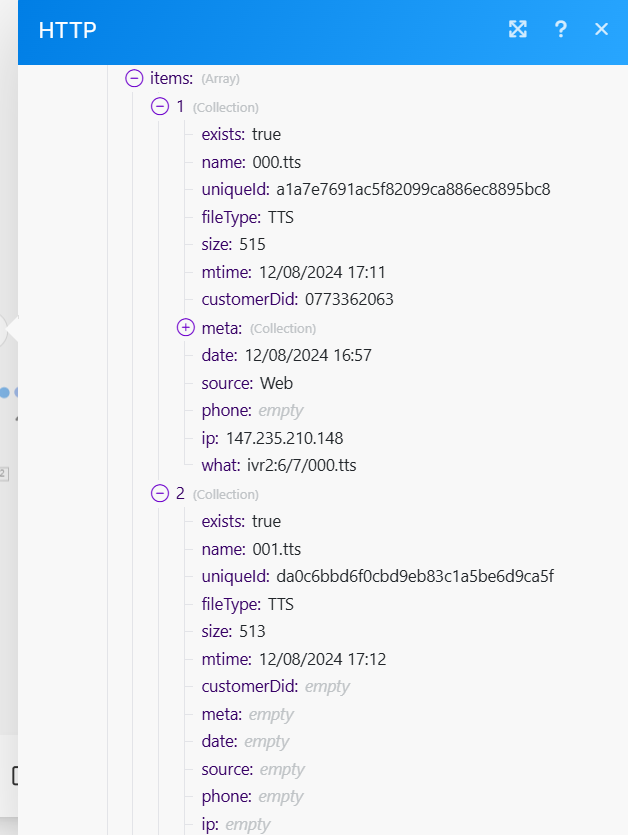Select the size value 513
Screen dimensions: 628x835
tap(252, 631)
